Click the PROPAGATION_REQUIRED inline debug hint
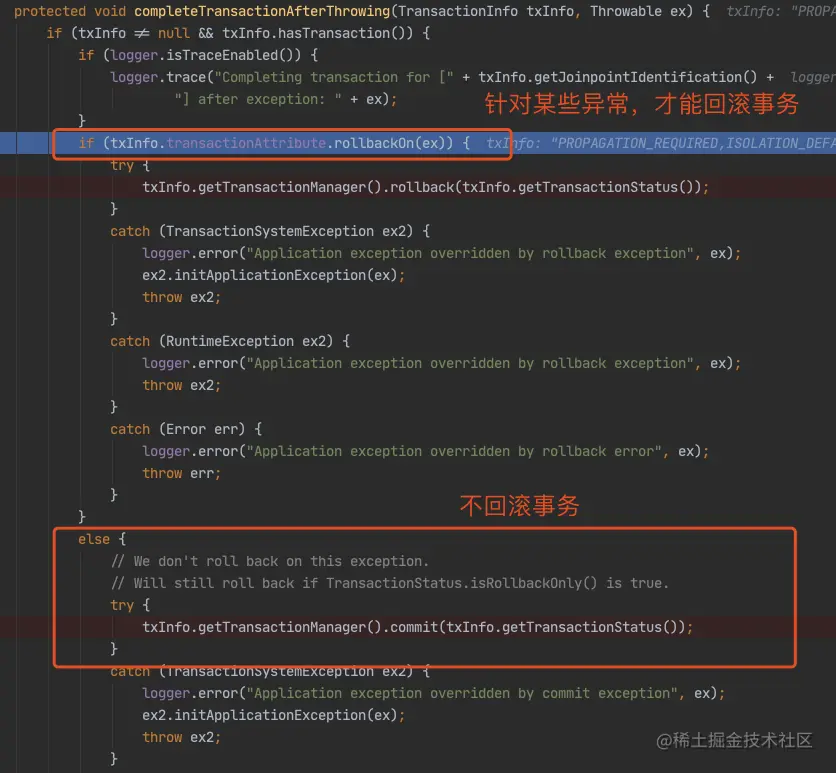This screenshot has height=773, width=836. [661, 143]
